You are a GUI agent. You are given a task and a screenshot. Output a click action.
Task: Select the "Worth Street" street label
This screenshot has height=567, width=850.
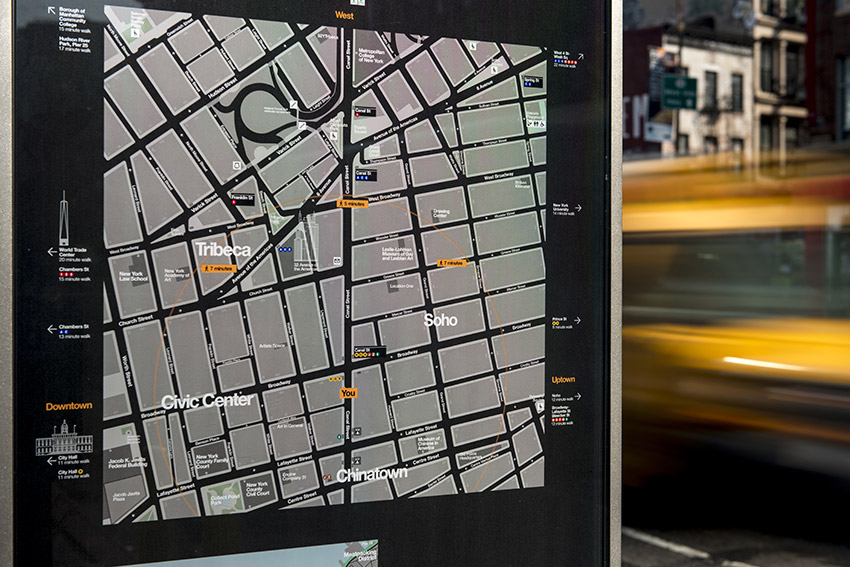(127, 371)
